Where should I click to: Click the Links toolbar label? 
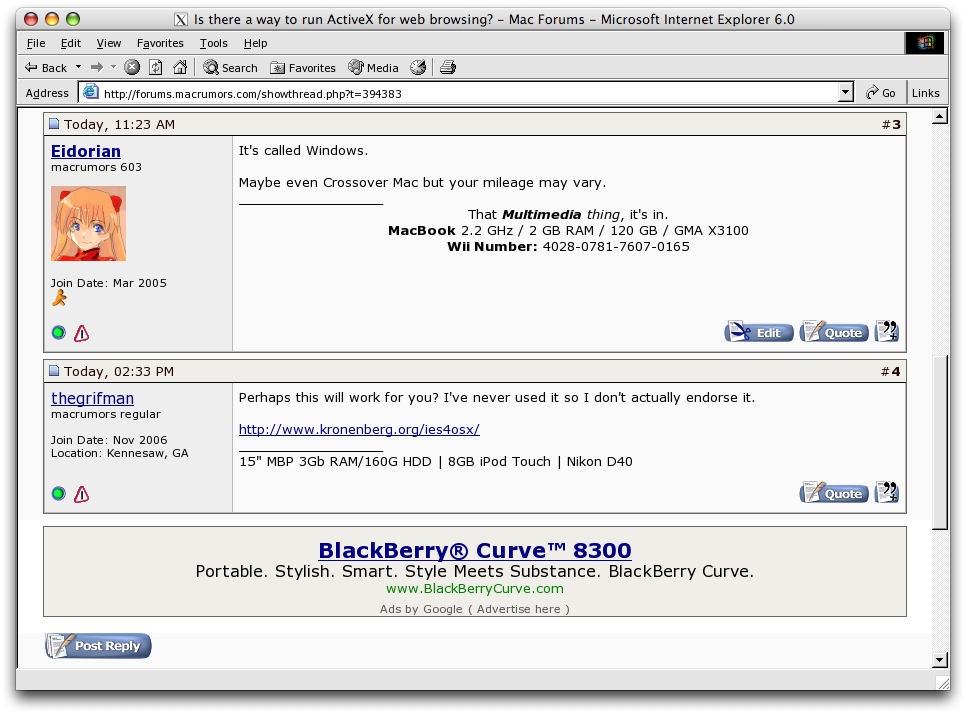(x=925, y=93)
